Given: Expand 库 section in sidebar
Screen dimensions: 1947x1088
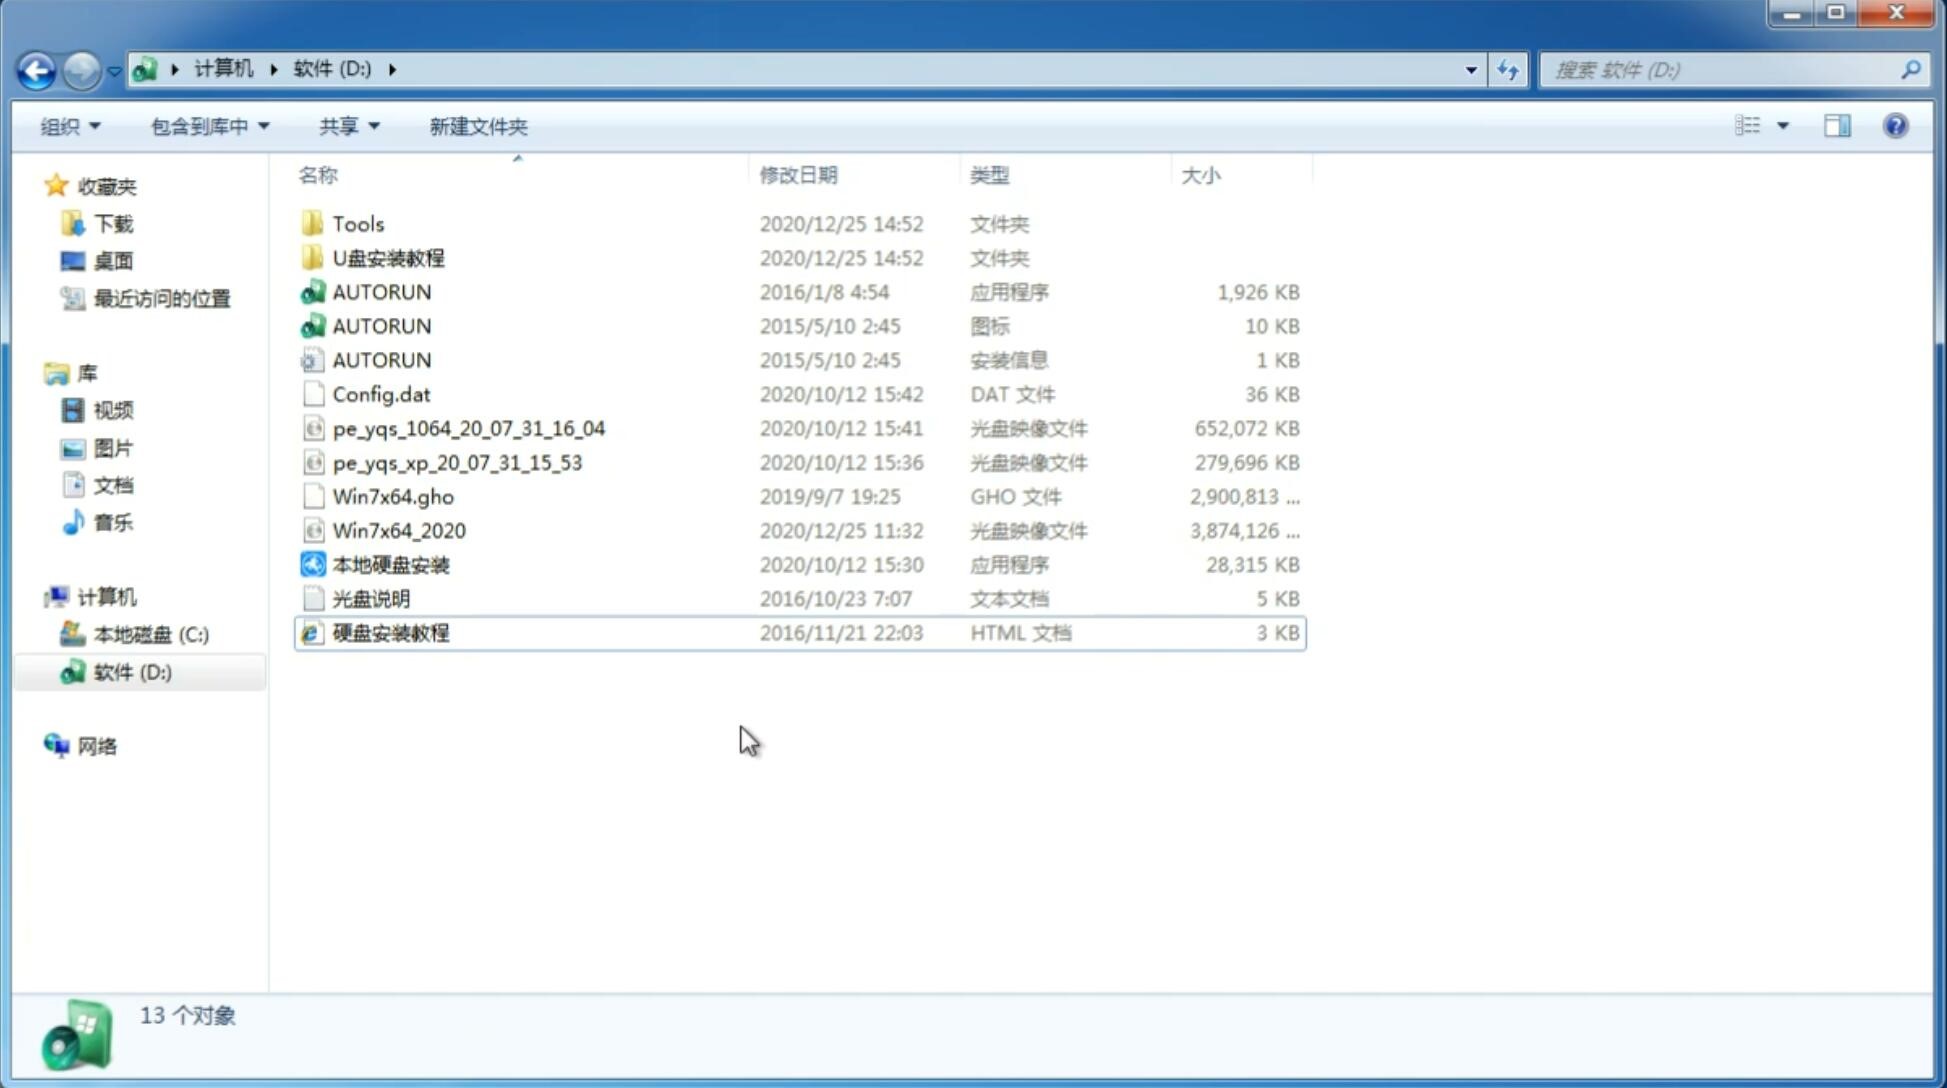Looking at the screenshot, I should tap(39, 373).
